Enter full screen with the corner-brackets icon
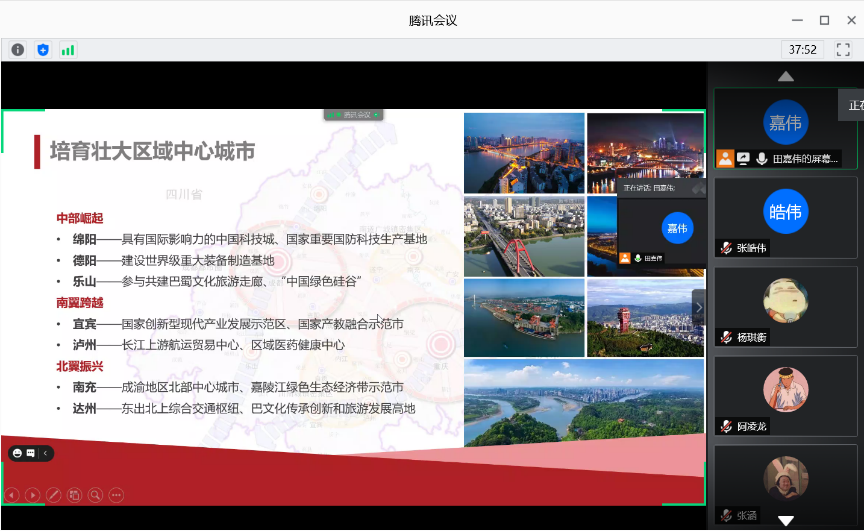 [843, 50]
